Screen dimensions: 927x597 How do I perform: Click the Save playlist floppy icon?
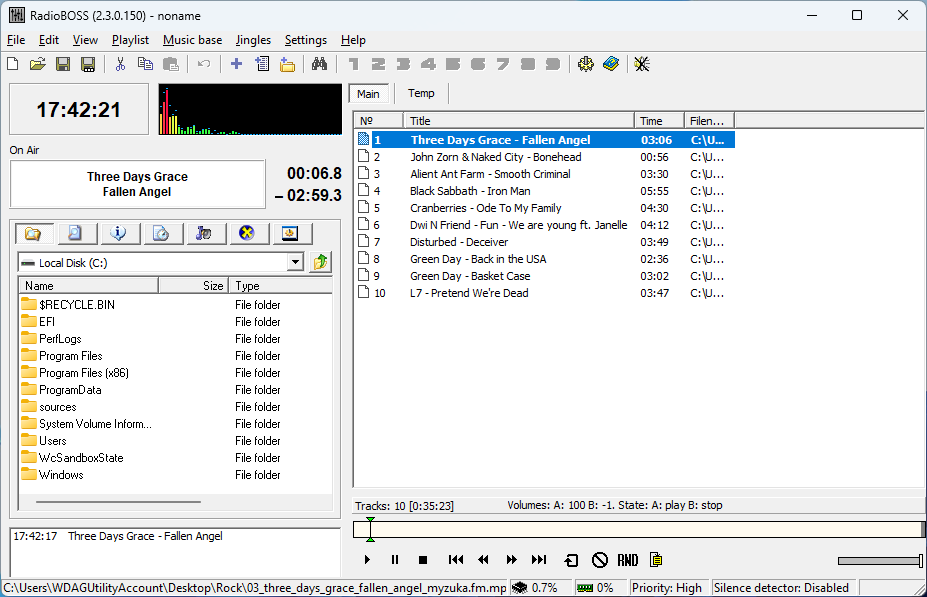[x=63, y=64]
